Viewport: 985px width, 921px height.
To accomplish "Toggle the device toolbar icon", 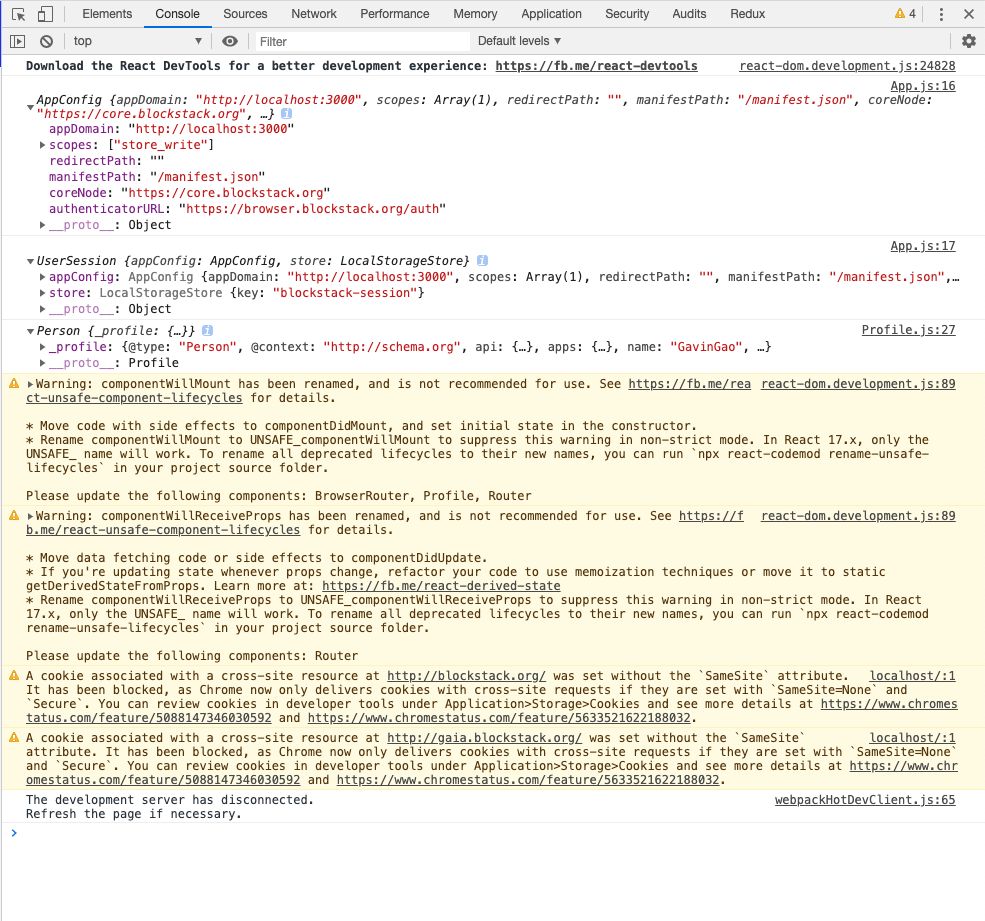I will coord(45,14).
